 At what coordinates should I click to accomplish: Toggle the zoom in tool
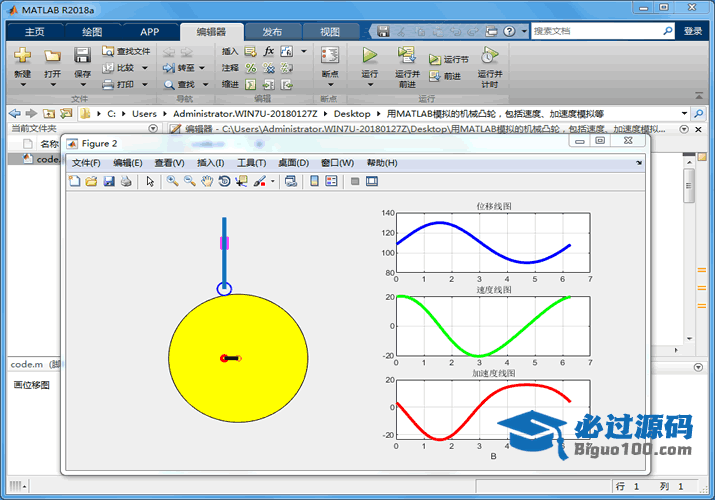click(x=172, y=181)
